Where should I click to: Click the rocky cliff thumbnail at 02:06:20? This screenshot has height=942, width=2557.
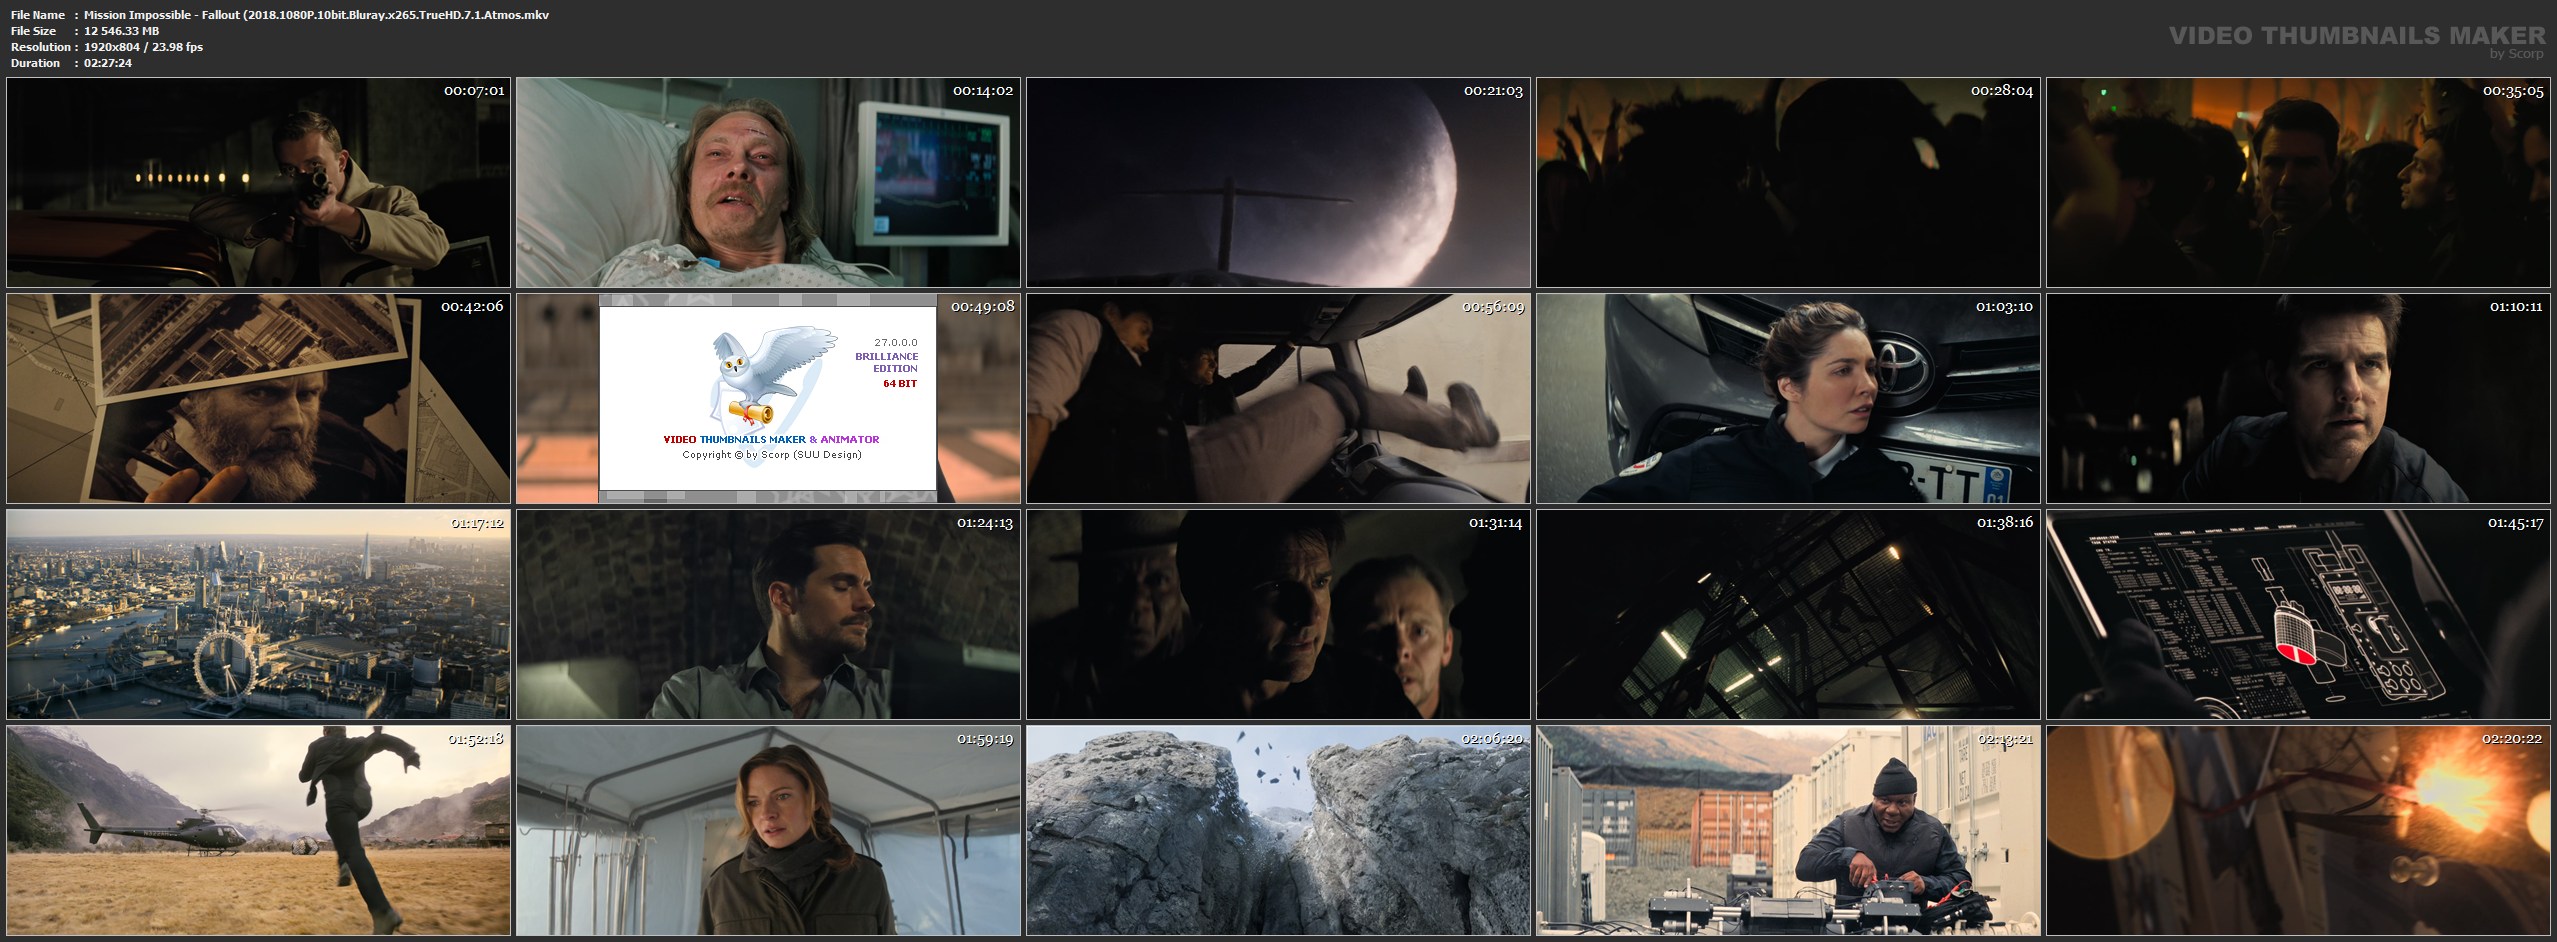(1278, 831)
